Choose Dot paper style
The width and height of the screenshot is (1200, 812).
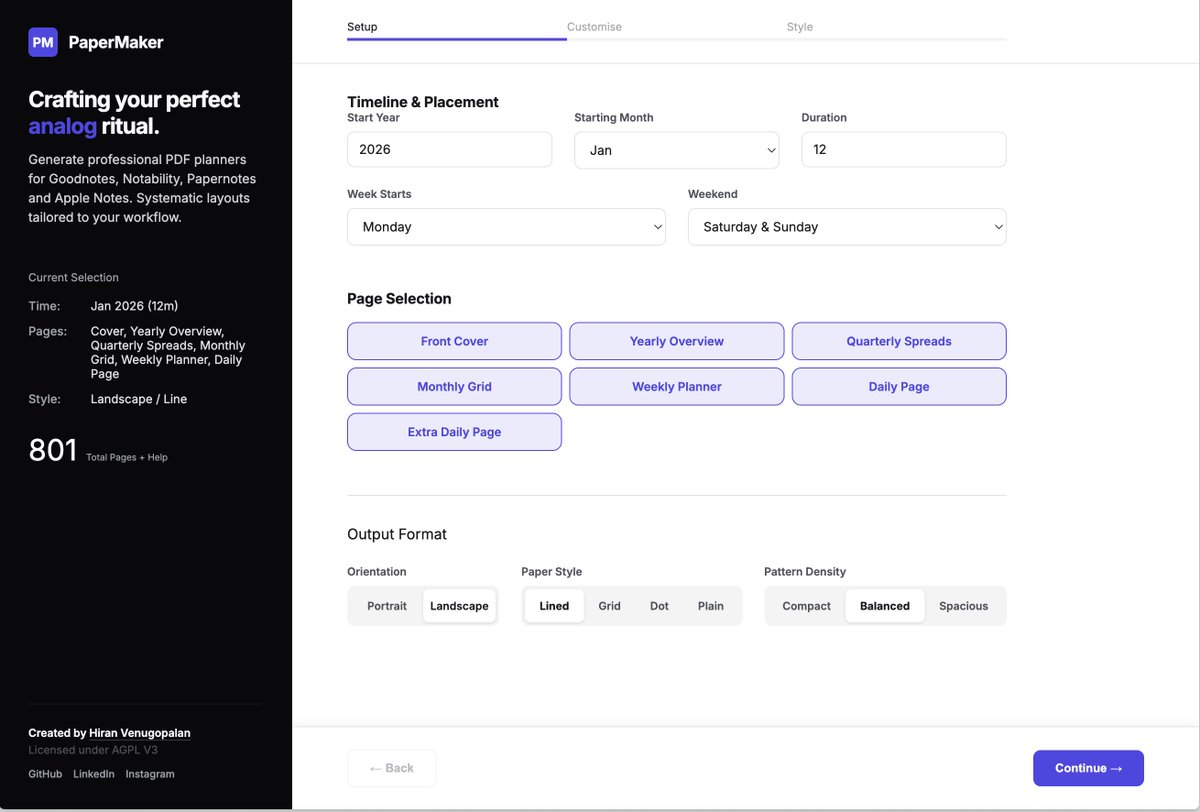(x=659, y=606)
